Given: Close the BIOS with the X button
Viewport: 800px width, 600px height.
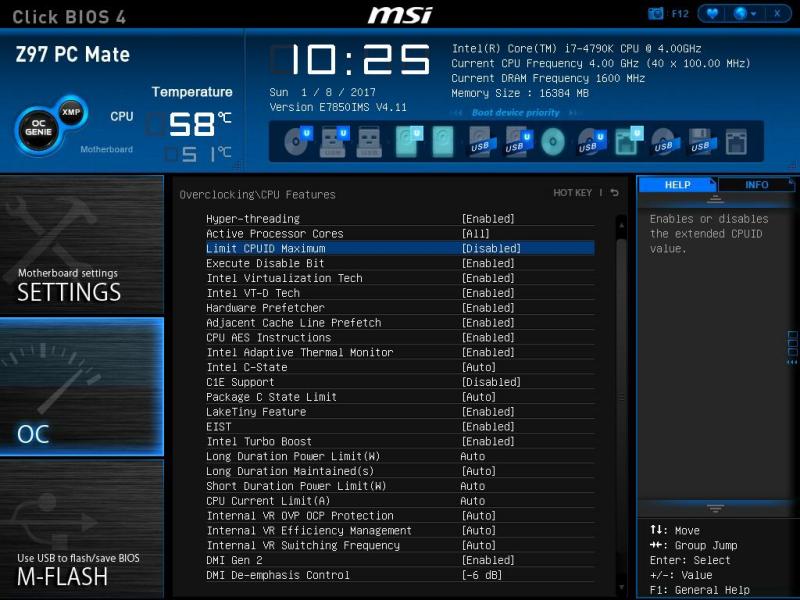Looking at the screenshot, I should coord(777,13).
